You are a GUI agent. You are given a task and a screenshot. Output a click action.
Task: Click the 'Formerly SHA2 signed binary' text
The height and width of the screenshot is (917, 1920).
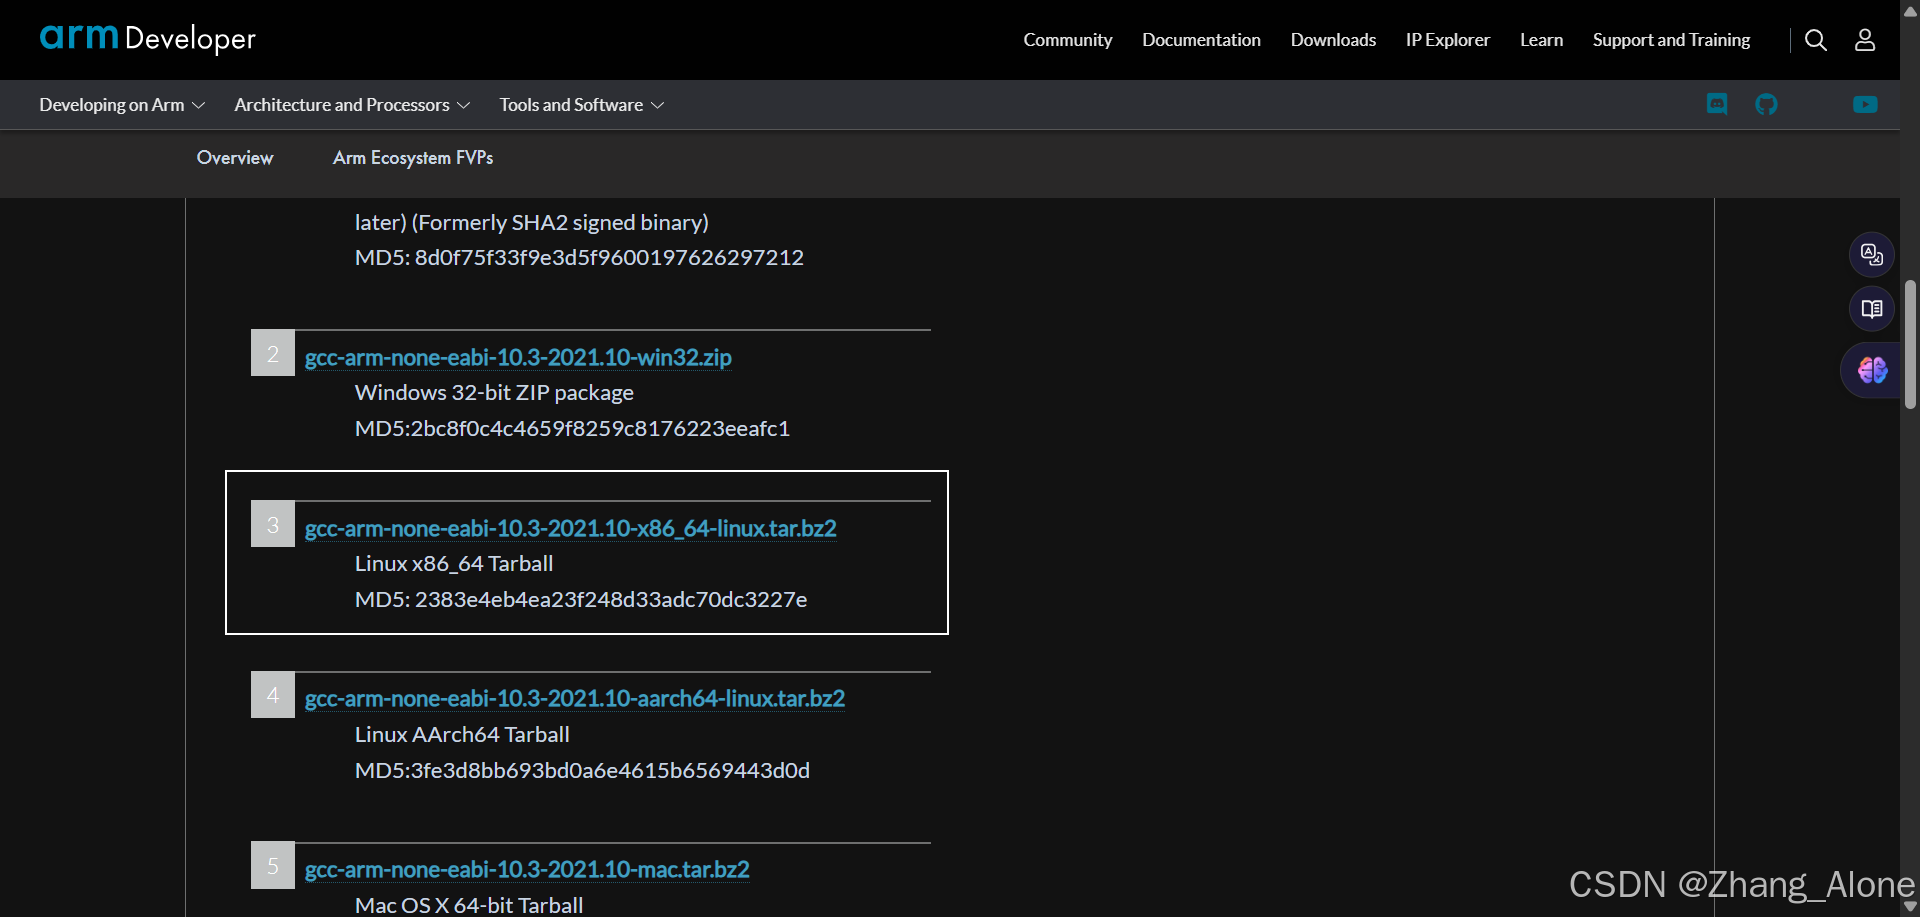[x=560, y=223]
